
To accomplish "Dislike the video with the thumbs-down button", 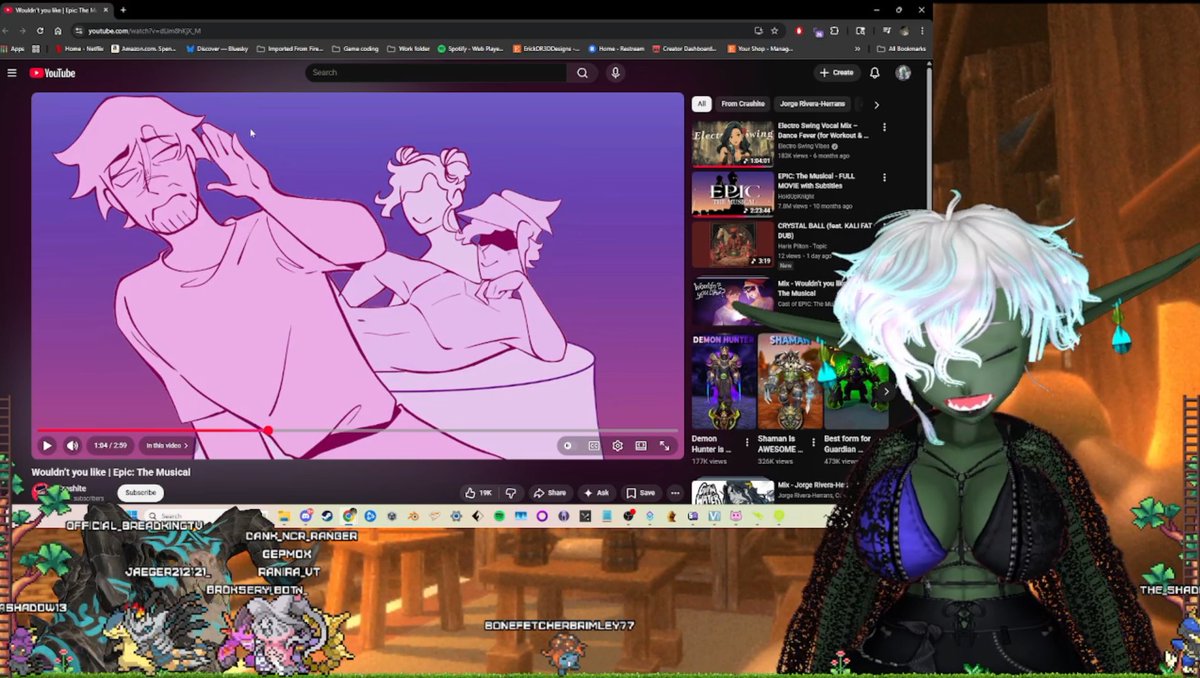I will pos(511,493).
